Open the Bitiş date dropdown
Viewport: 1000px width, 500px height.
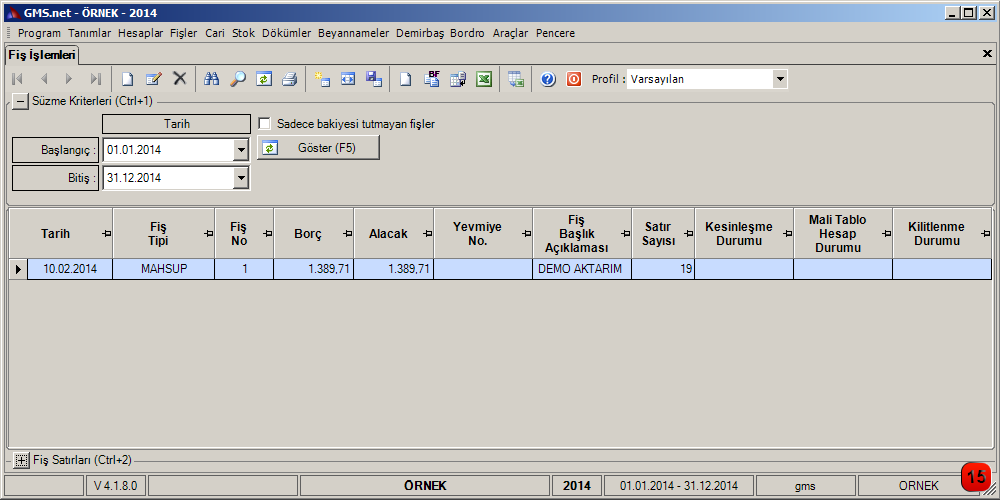(x=240, y=178)
